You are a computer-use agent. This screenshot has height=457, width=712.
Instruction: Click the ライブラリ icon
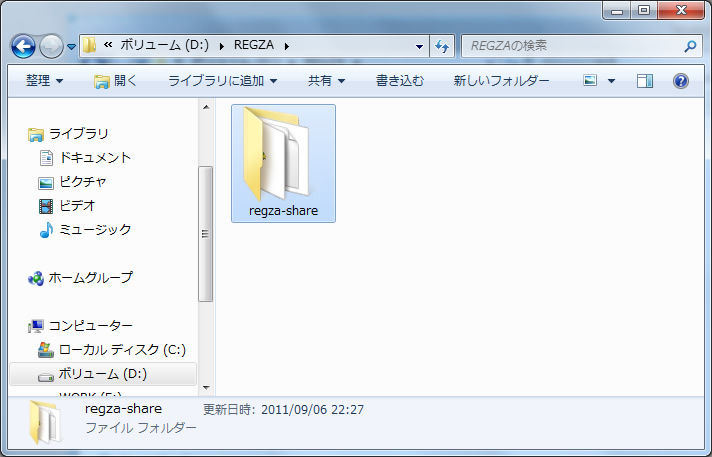[x=36, y=134]
